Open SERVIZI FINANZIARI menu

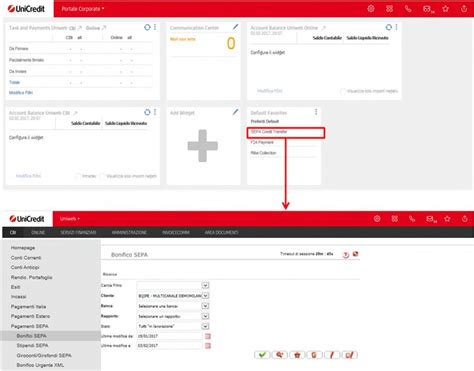(x=78, y=232)
